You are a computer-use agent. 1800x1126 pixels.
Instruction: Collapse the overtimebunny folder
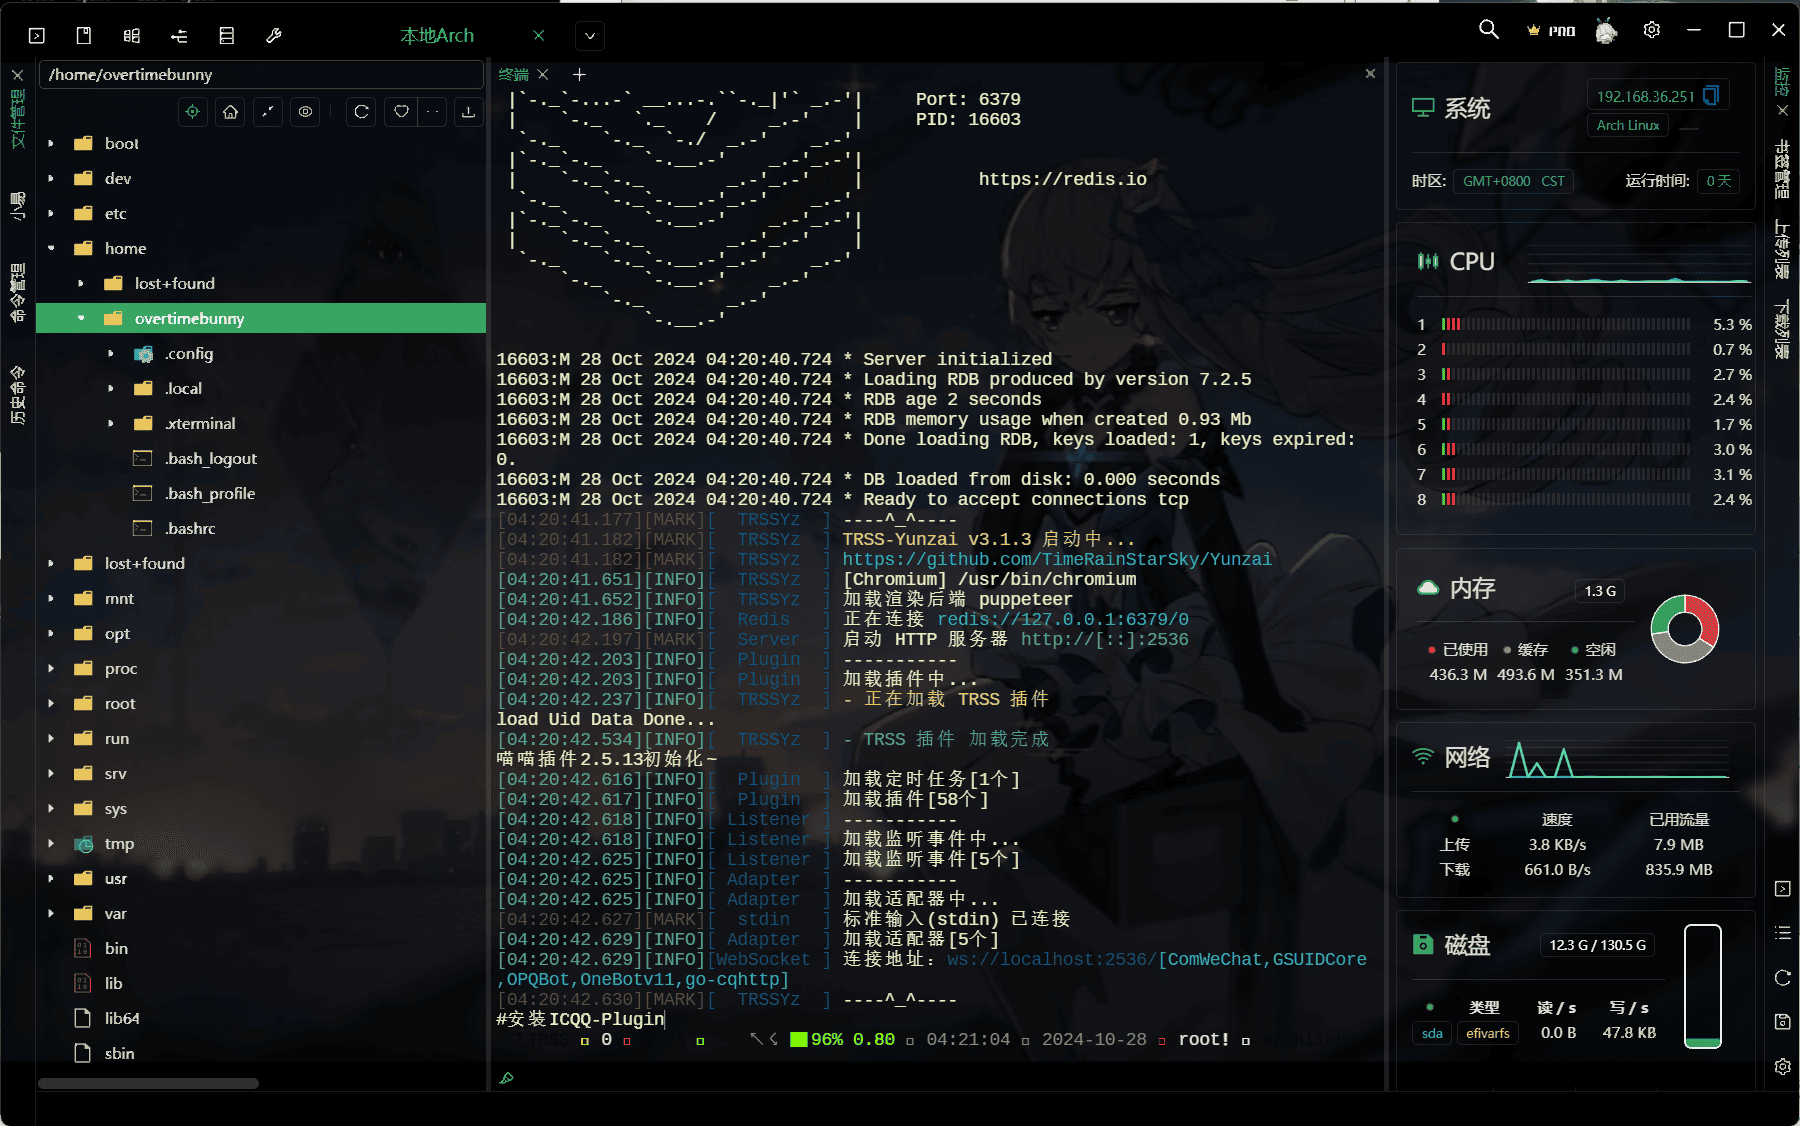(x=81, y=319)
